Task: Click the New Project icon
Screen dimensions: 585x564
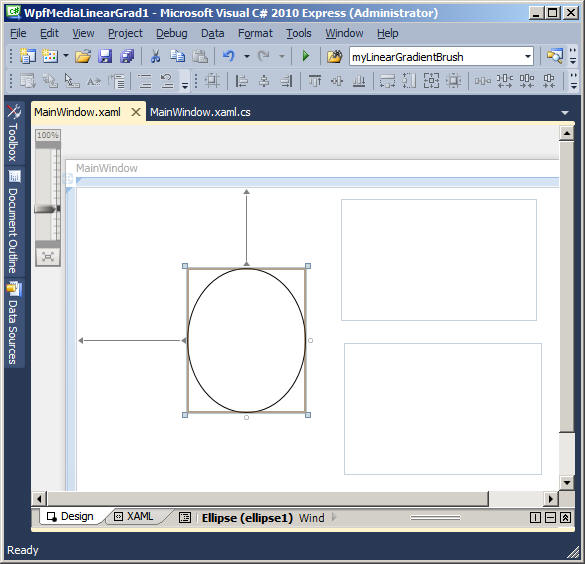Action: tap(28, 56)
